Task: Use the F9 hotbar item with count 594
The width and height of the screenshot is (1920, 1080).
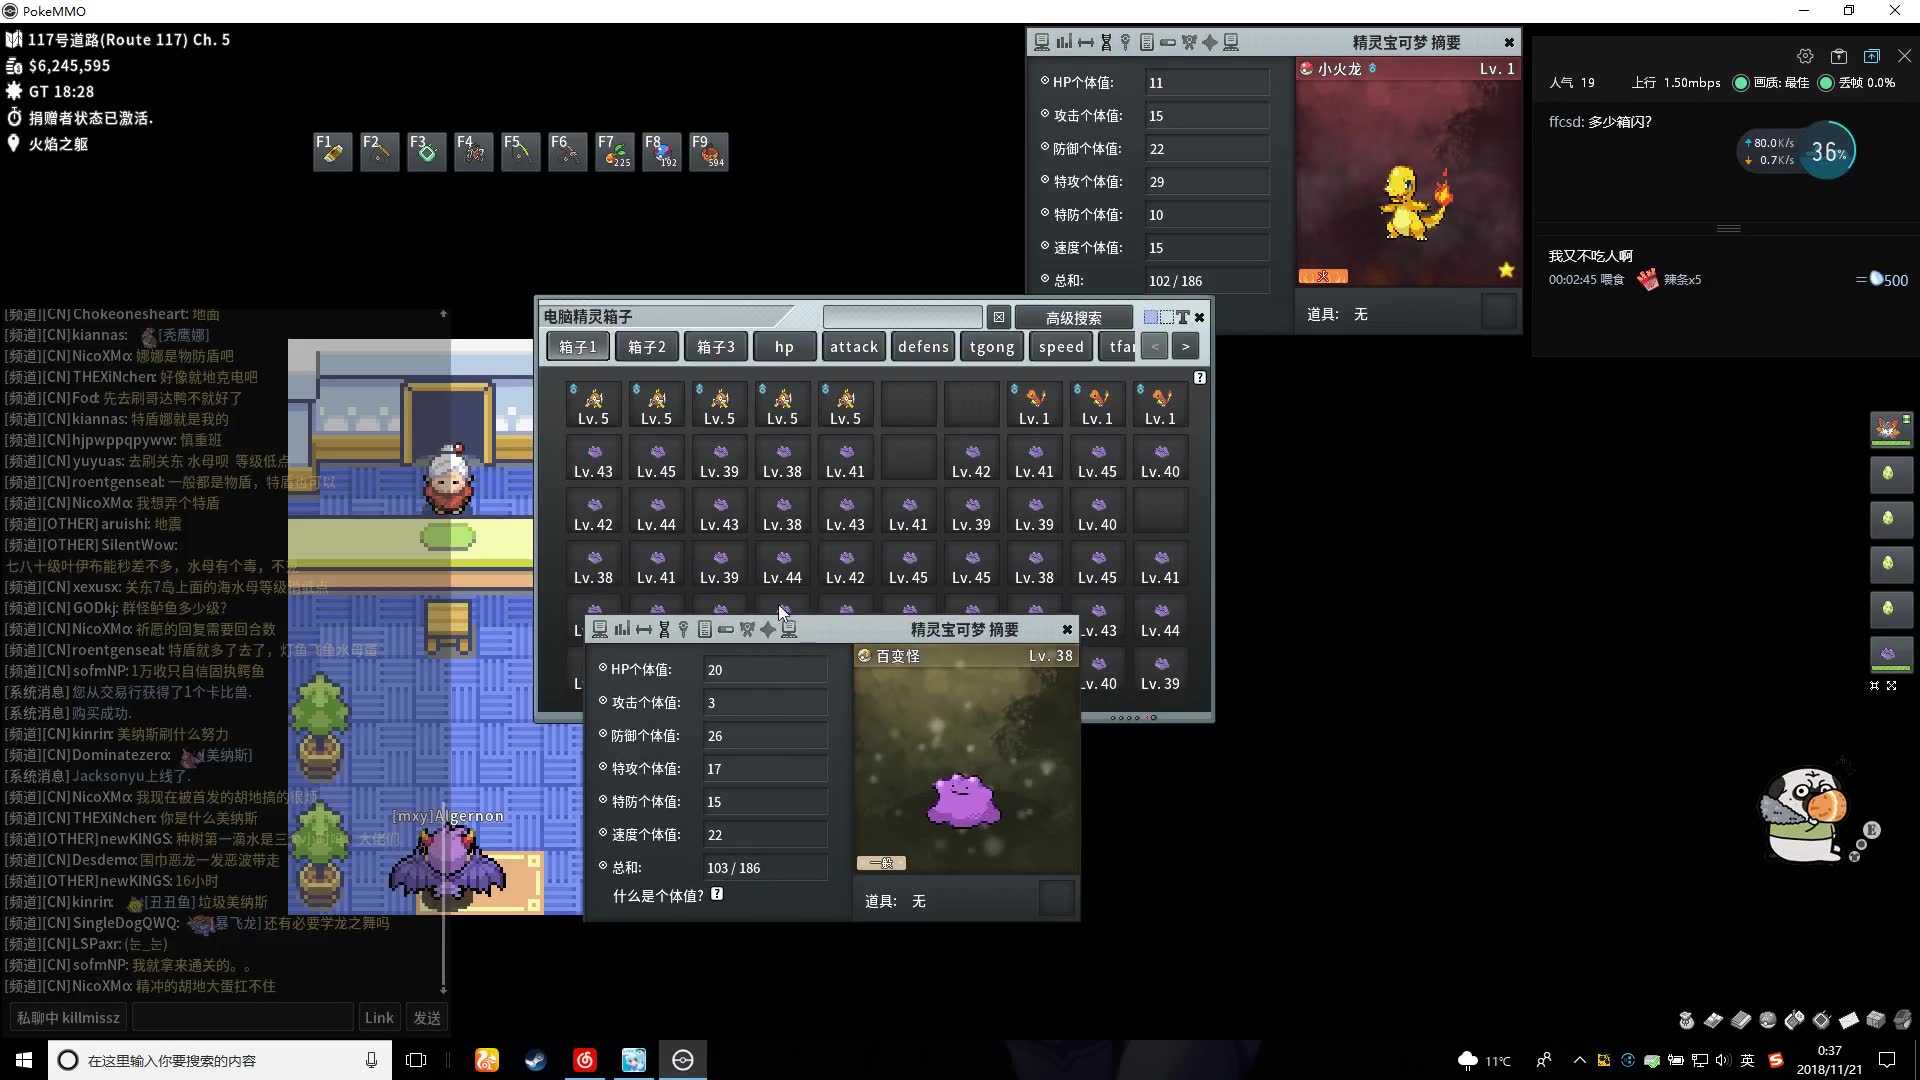Action: (x=709, y=152)
